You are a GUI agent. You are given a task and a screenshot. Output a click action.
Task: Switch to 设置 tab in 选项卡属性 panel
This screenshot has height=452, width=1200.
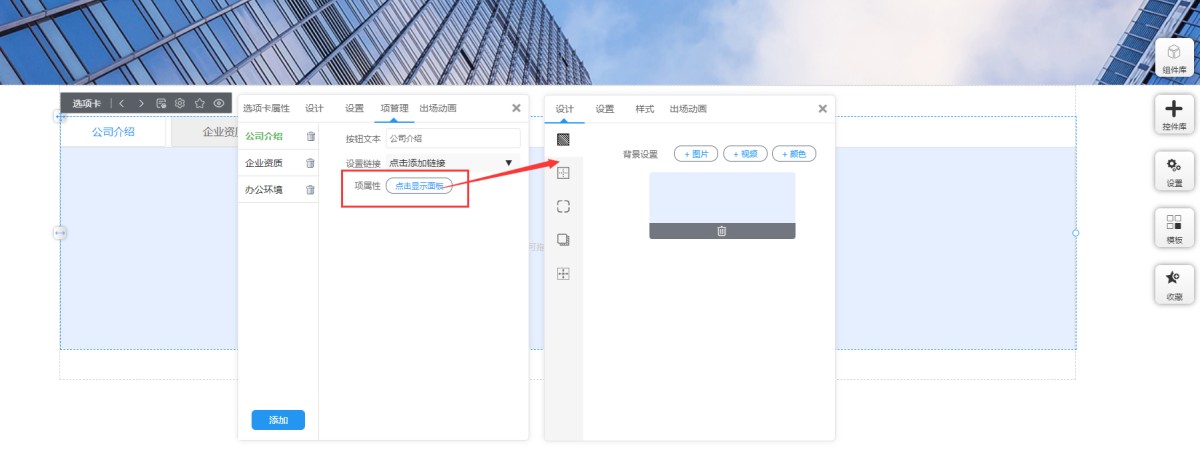click(x=354, y=108)
